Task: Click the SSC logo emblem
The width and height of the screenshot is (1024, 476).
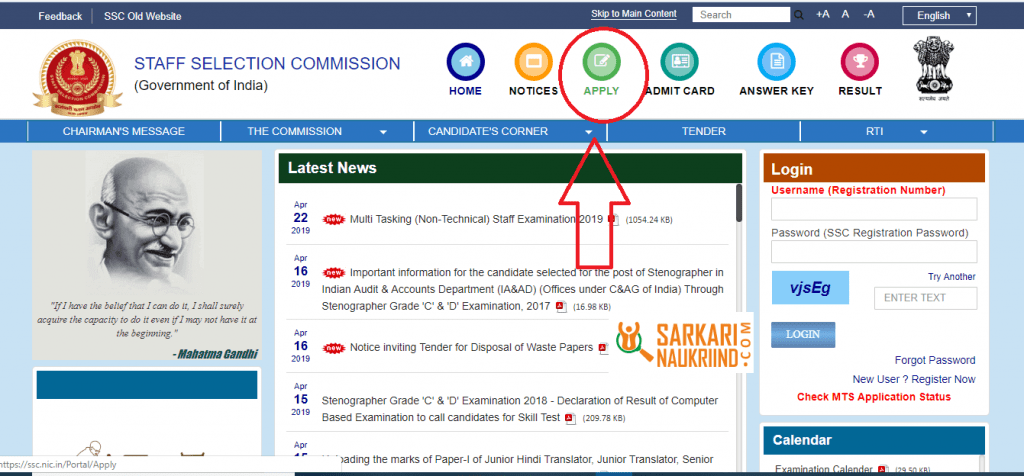Action: 77,77
